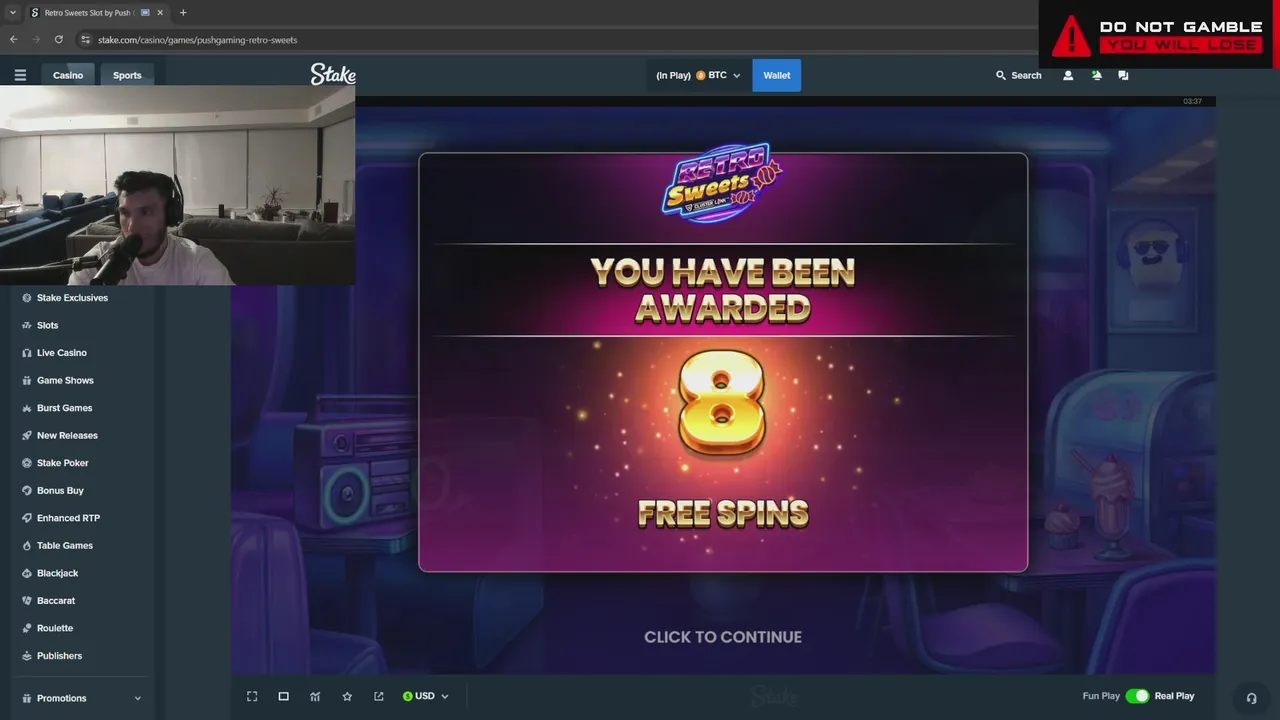Viewport: 1280px width, 720px height.
Task: Open the Sports tab
Action: [127, 75]
